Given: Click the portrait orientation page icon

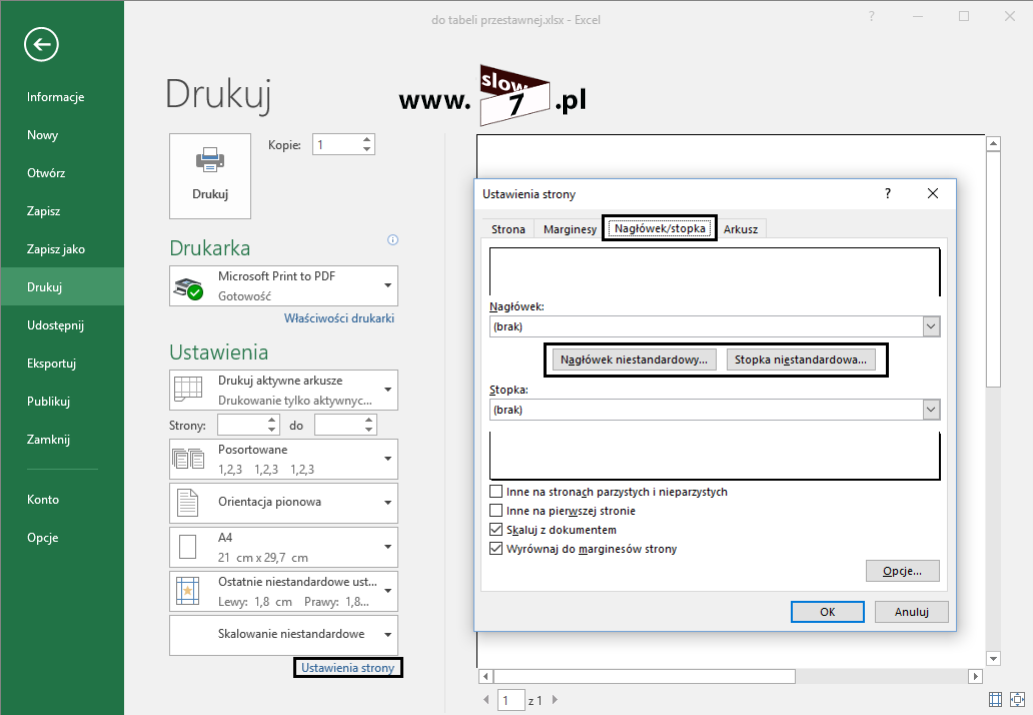Looking at the screenshot, I should click(x=188, y=503).
